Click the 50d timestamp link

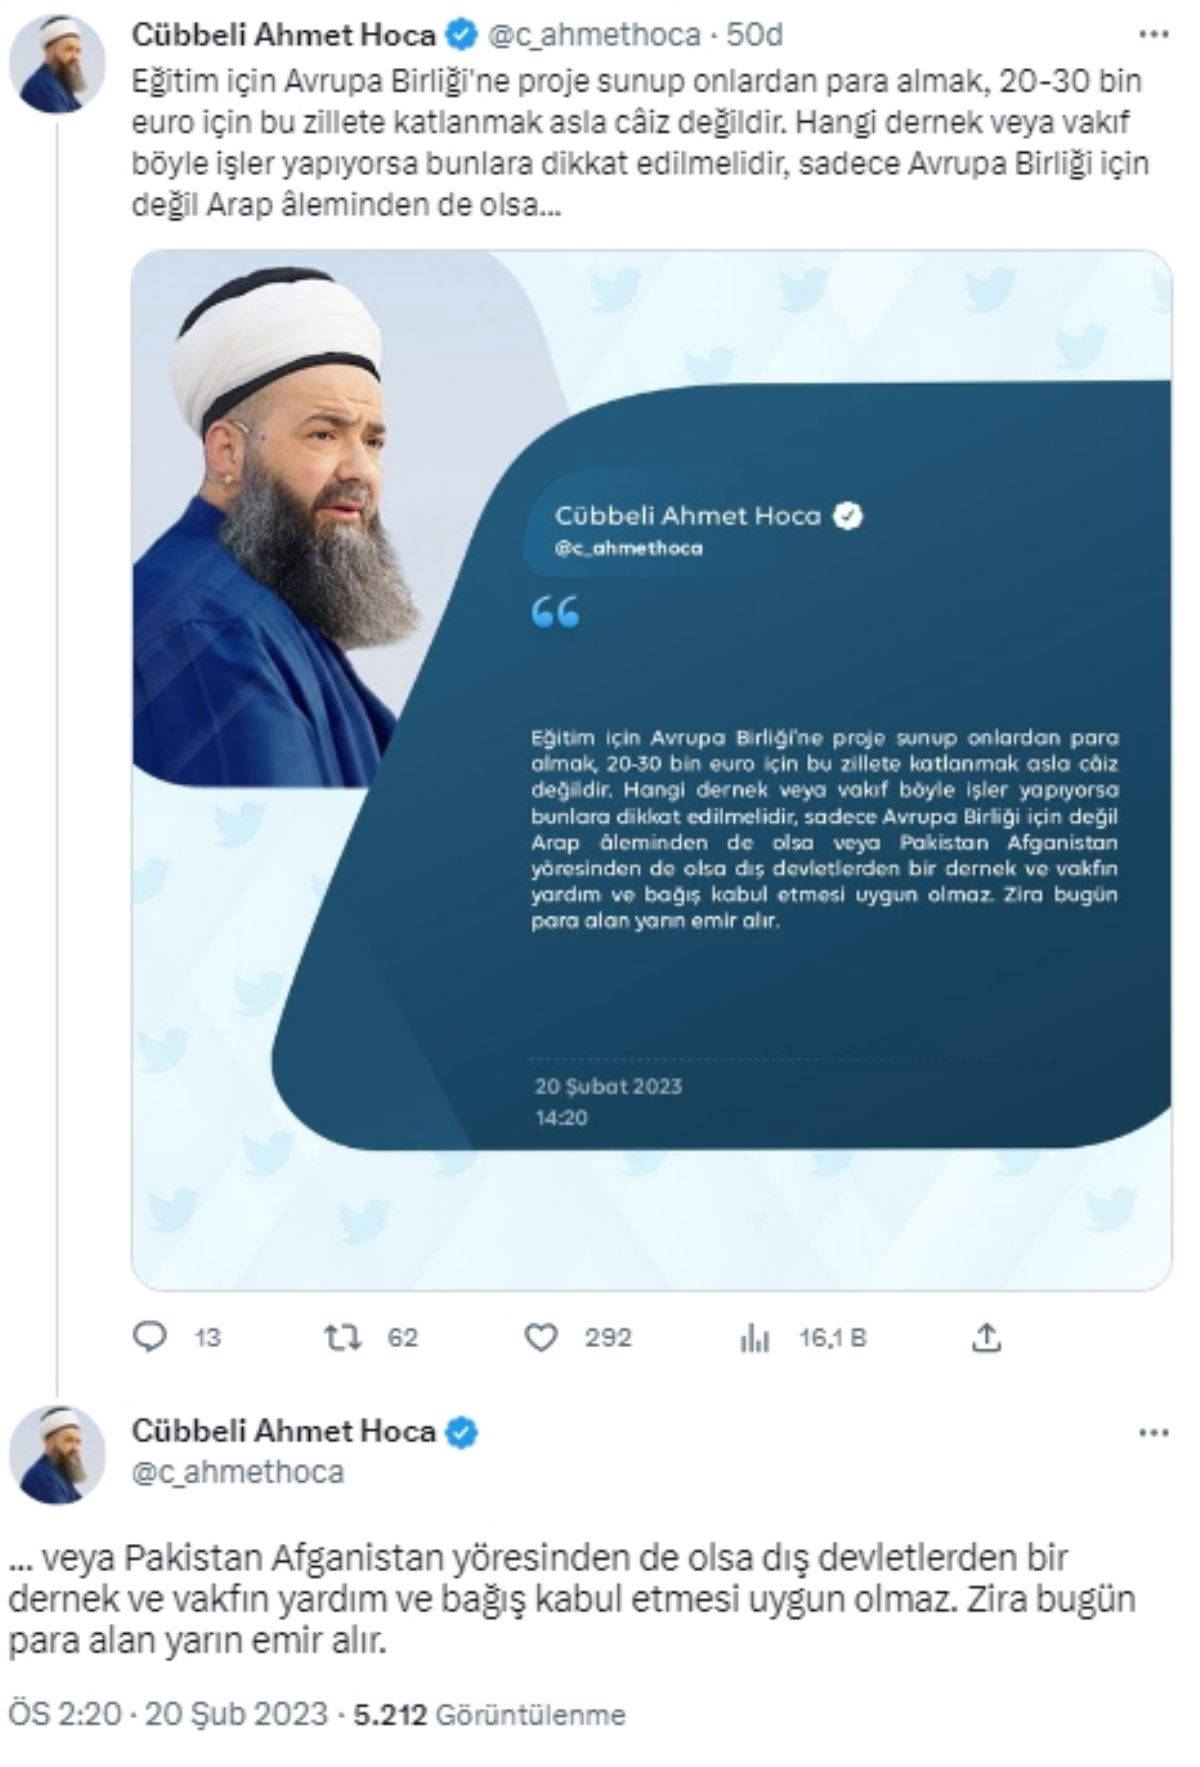(x=754, y=36)
